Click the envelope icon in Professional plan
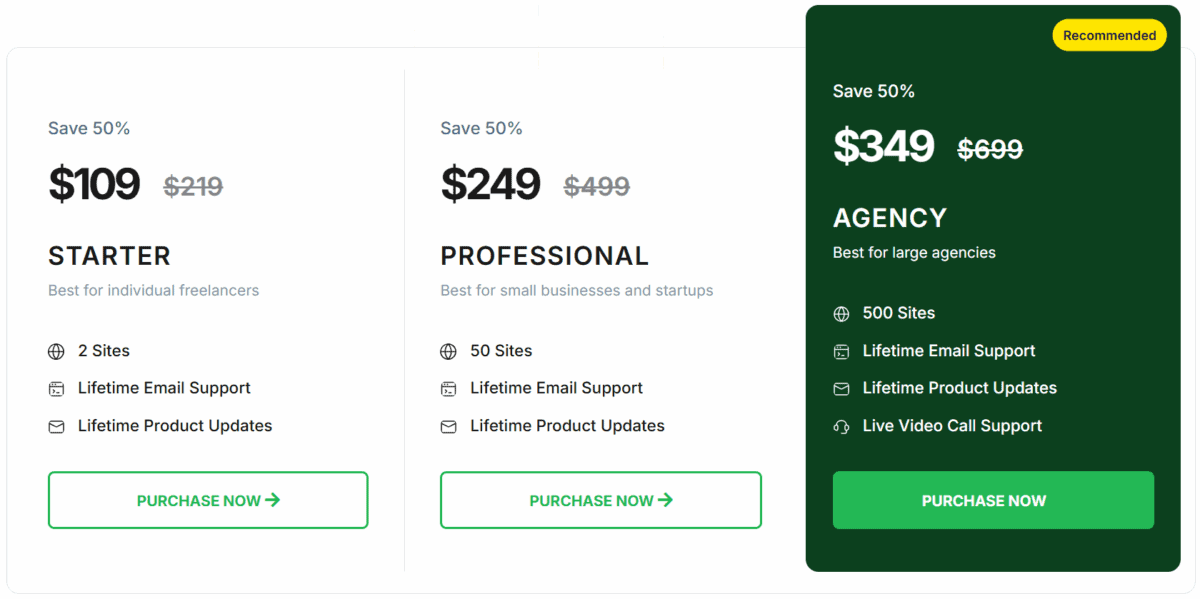This screenshot has width=1200, height=599. pos(448,427)
